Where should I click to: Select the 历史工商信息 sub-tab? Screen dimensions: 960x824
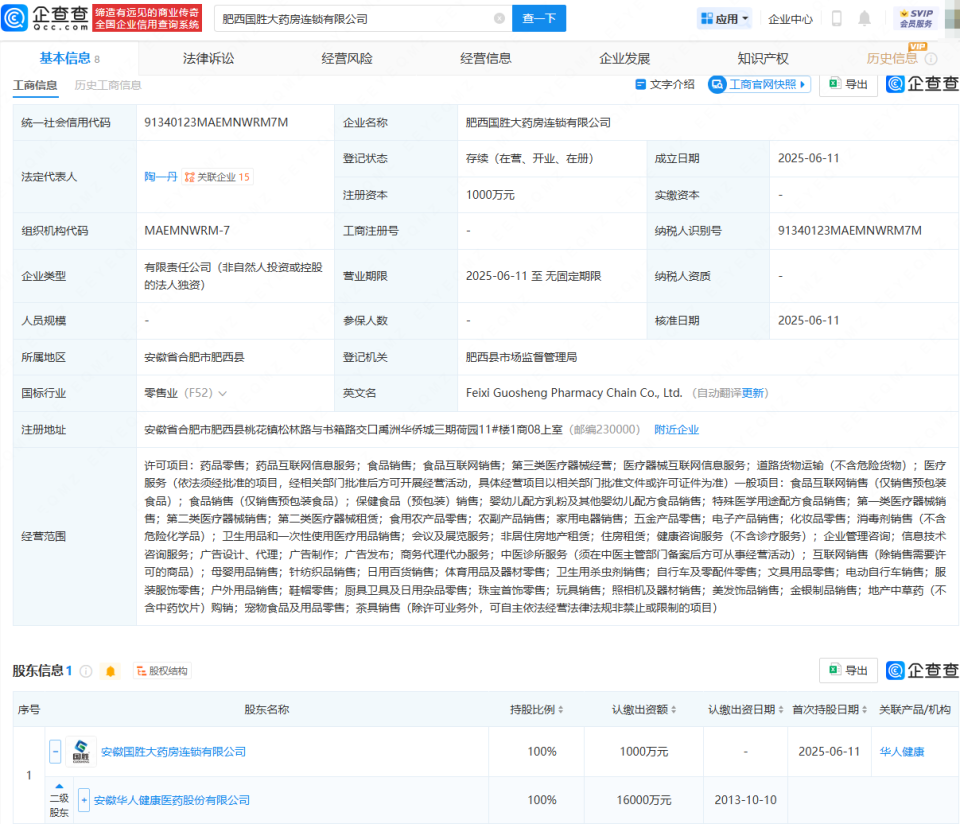108,85
